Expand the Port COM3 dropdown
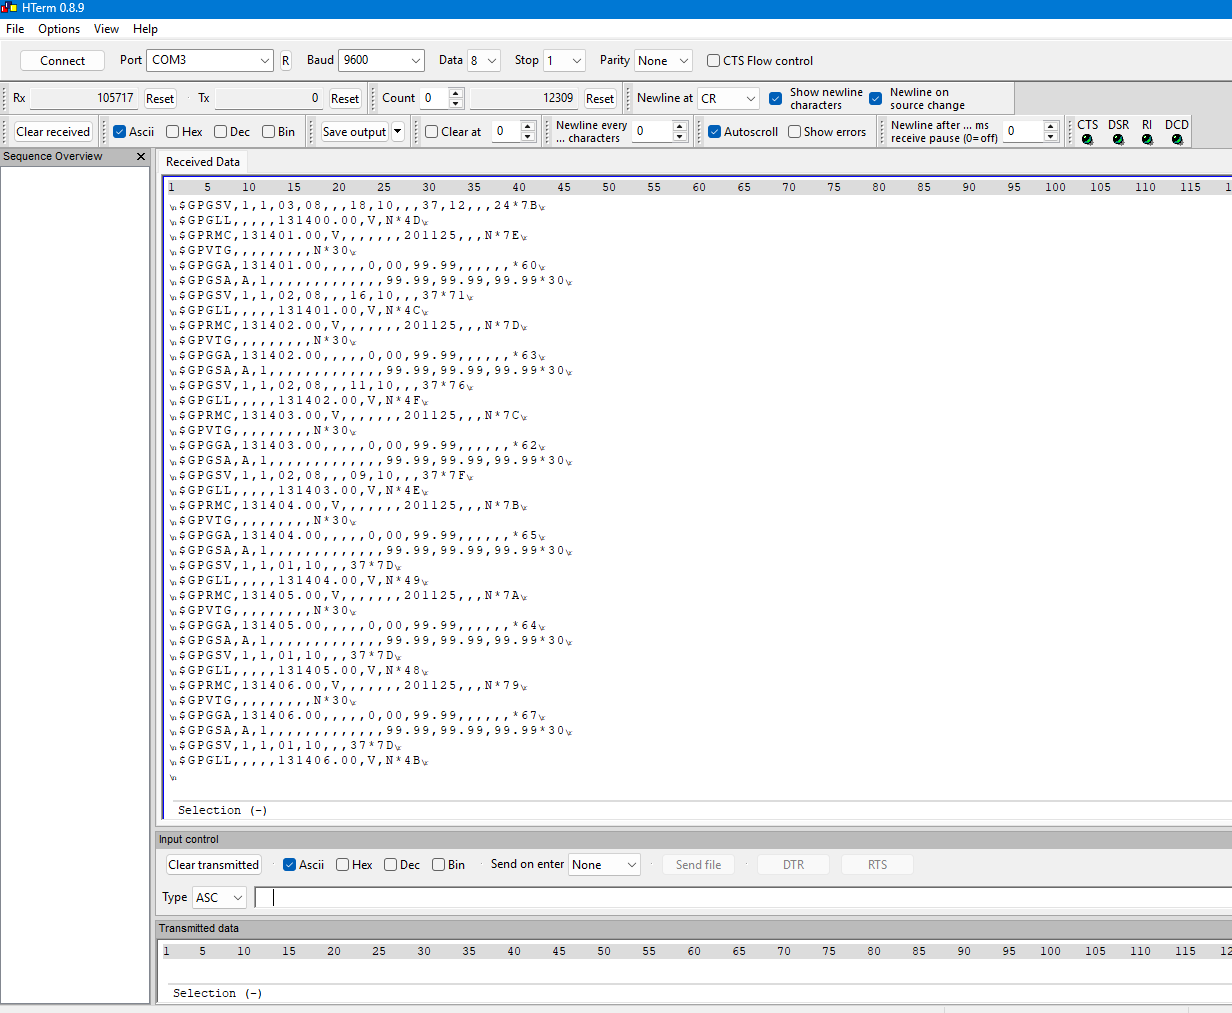Screen dimensions: 1232x1013 point(210,61)
